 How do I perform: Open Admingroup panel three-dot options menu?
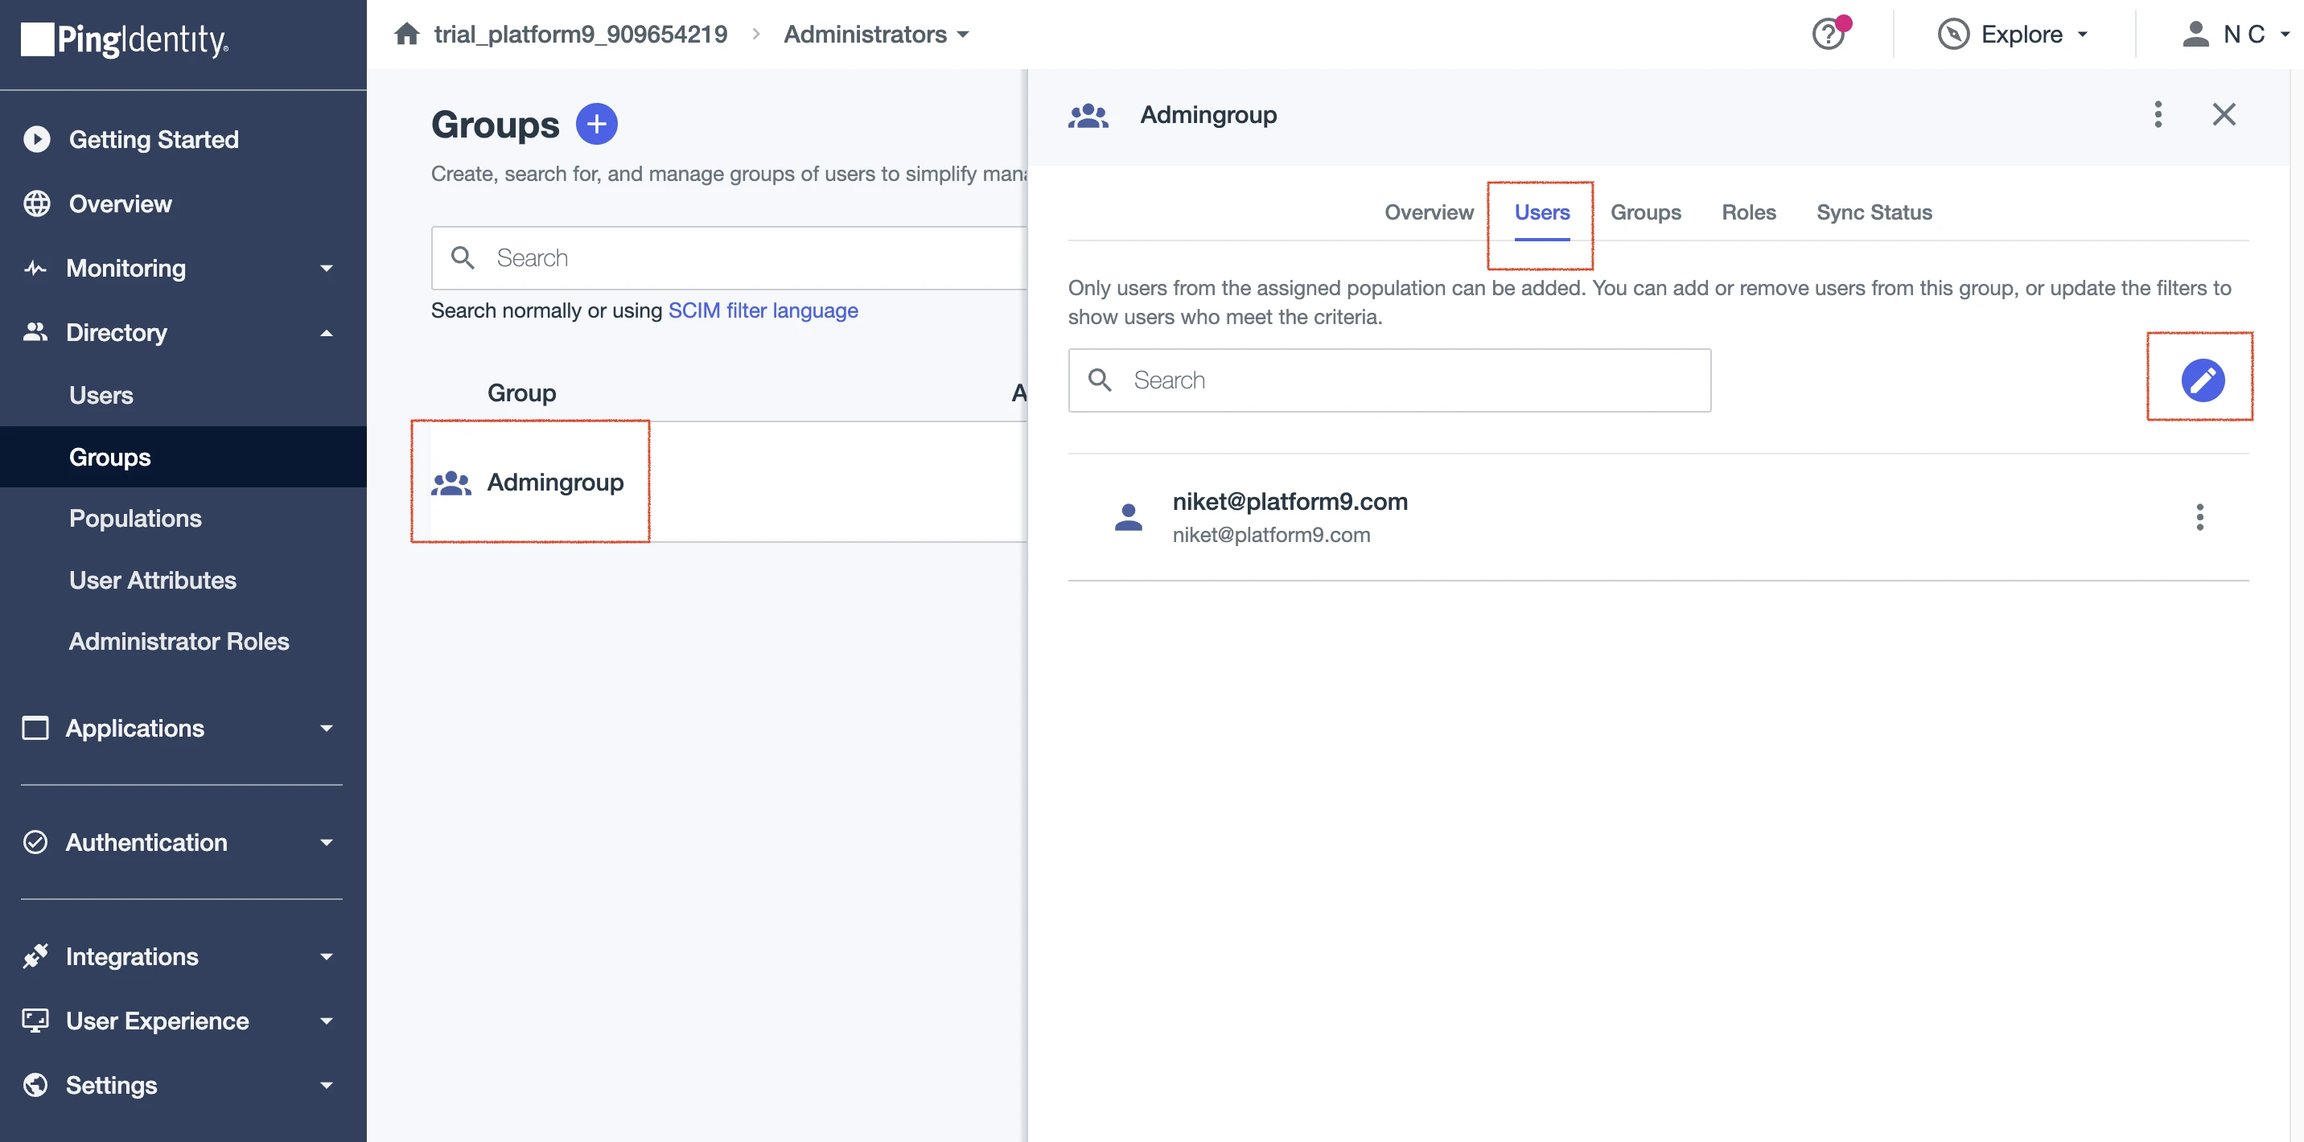click(x=2157, y=114)
